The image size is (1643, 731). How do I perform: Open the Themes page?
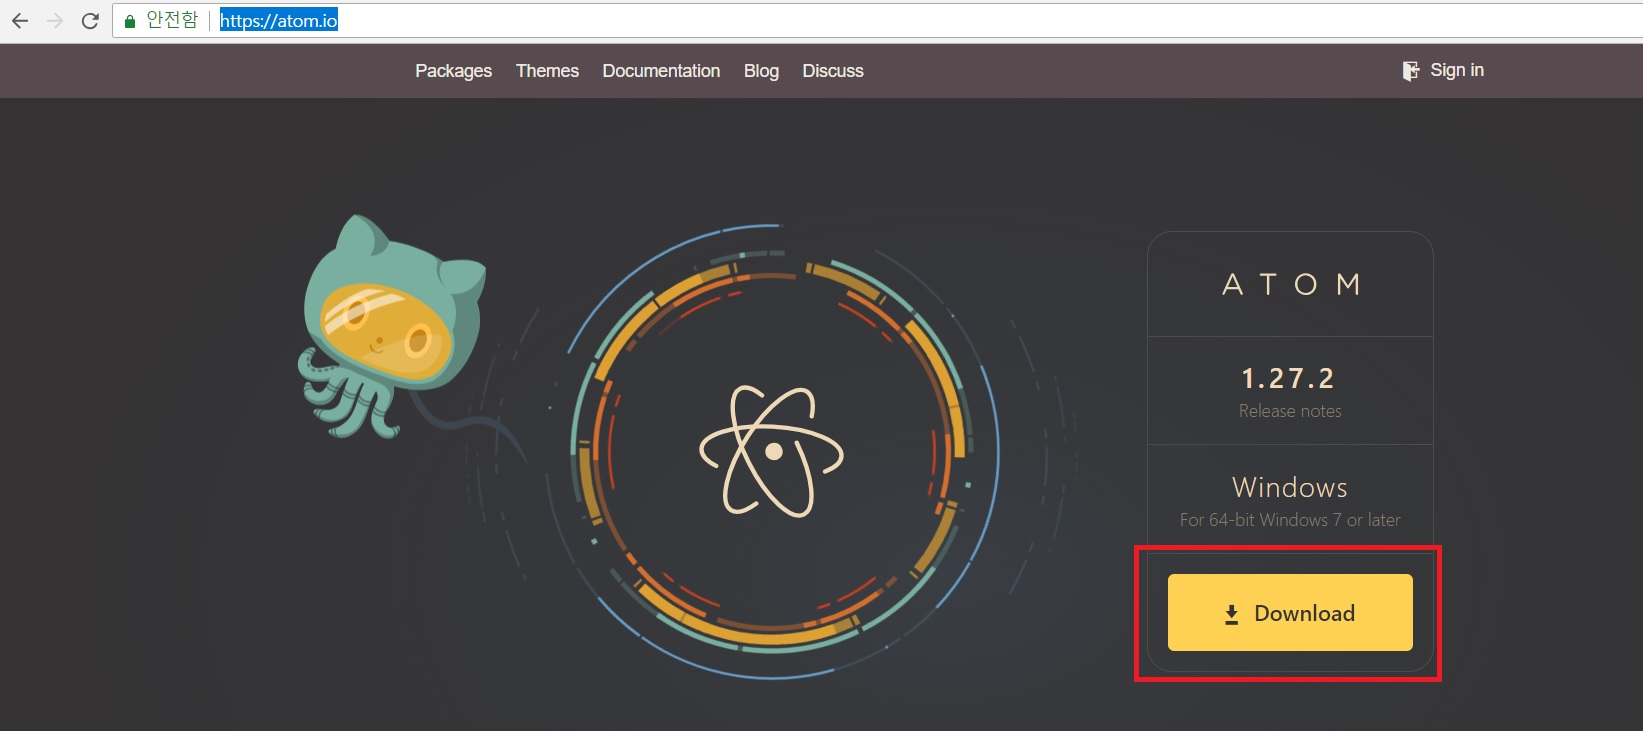click(x=547, y=71)
